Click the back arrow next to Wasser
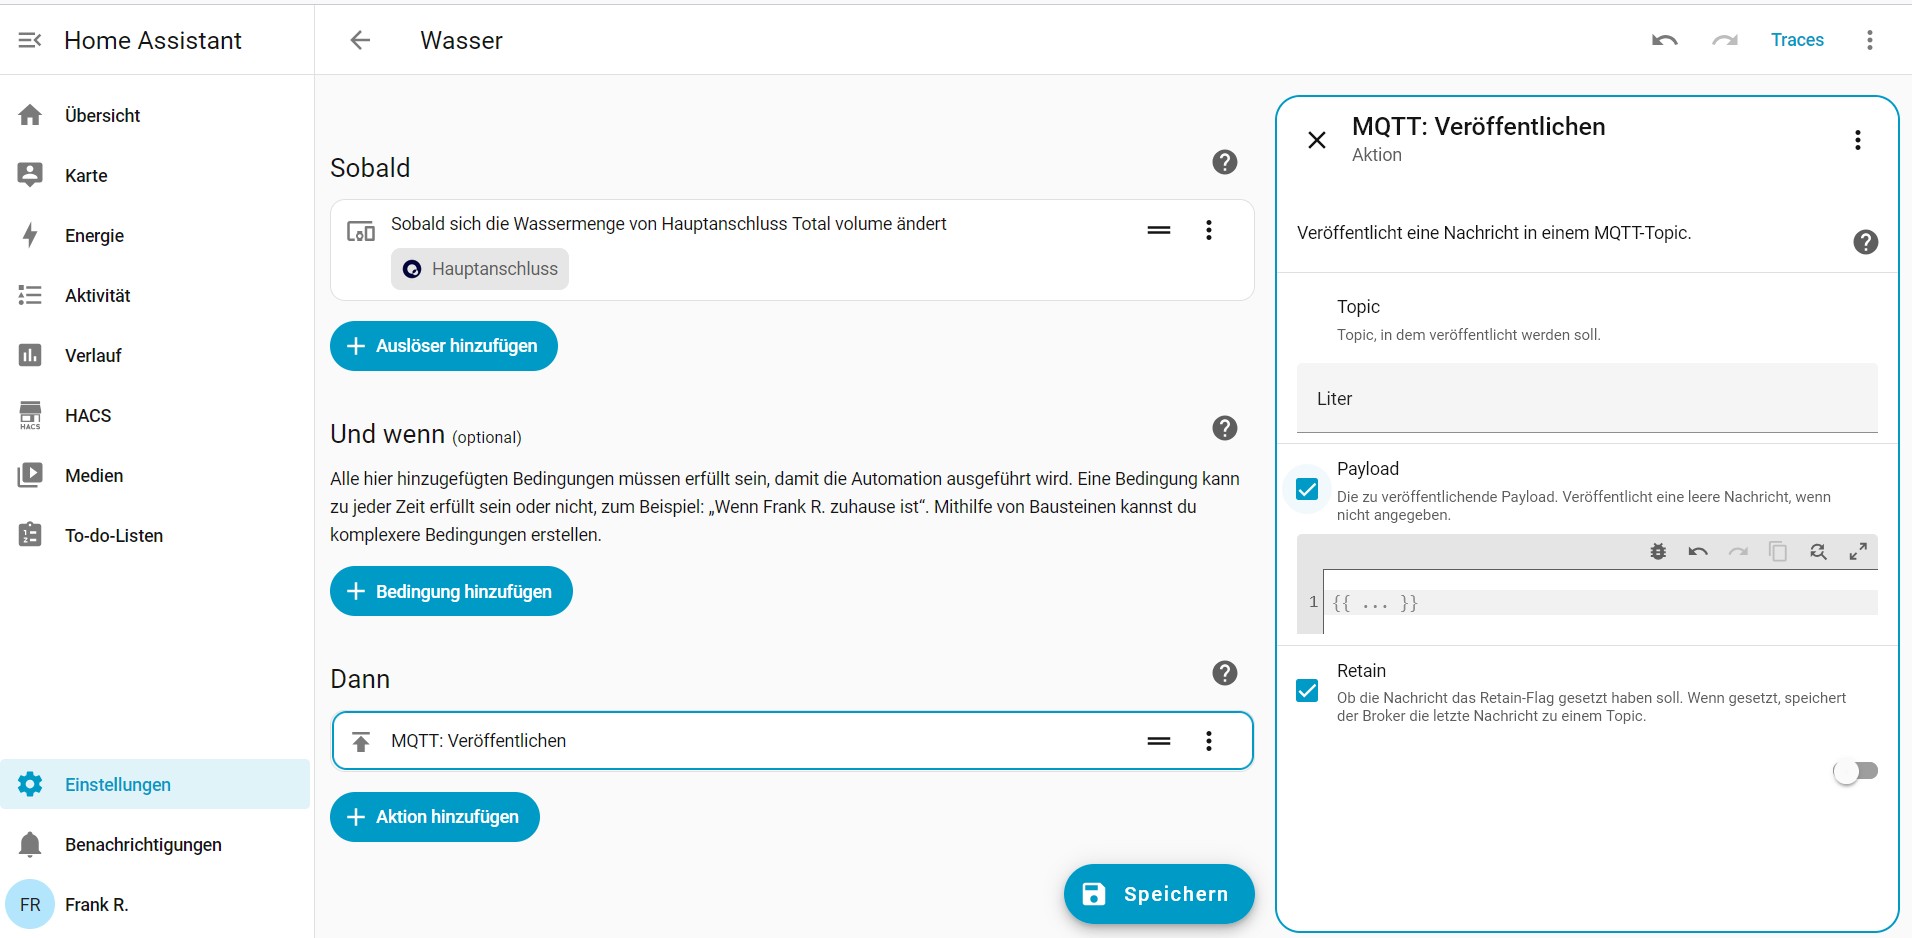 [x=360, y=40]
